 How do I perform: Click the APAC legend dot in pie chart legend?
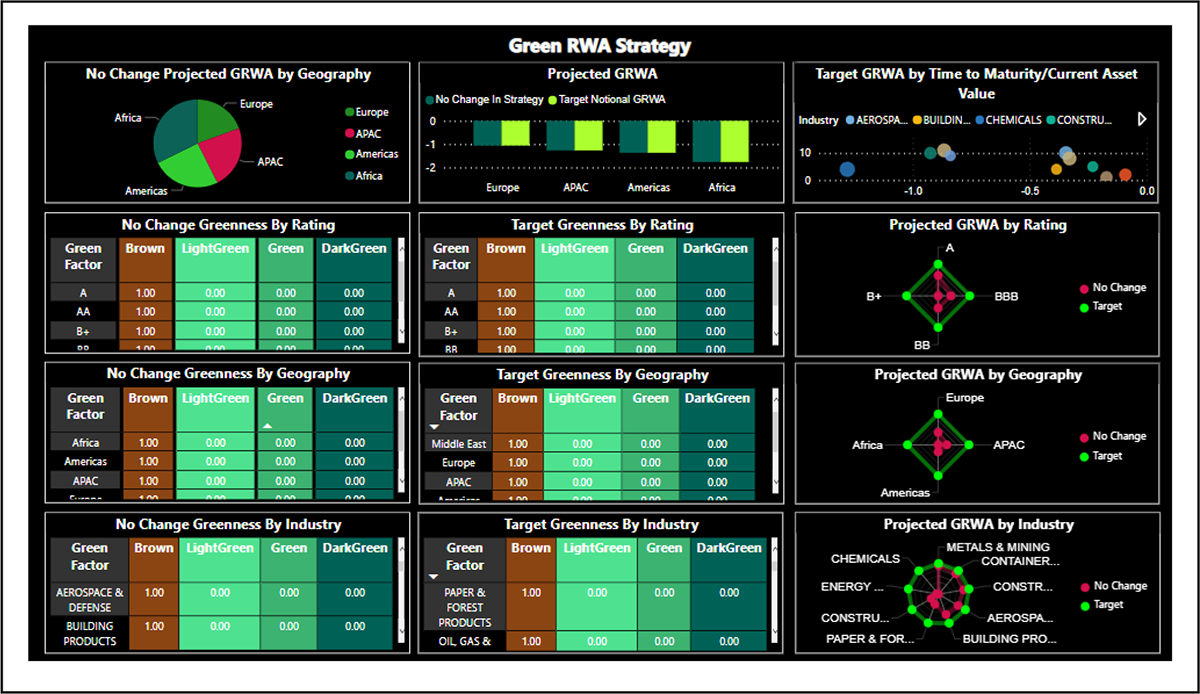coord(349,134)
